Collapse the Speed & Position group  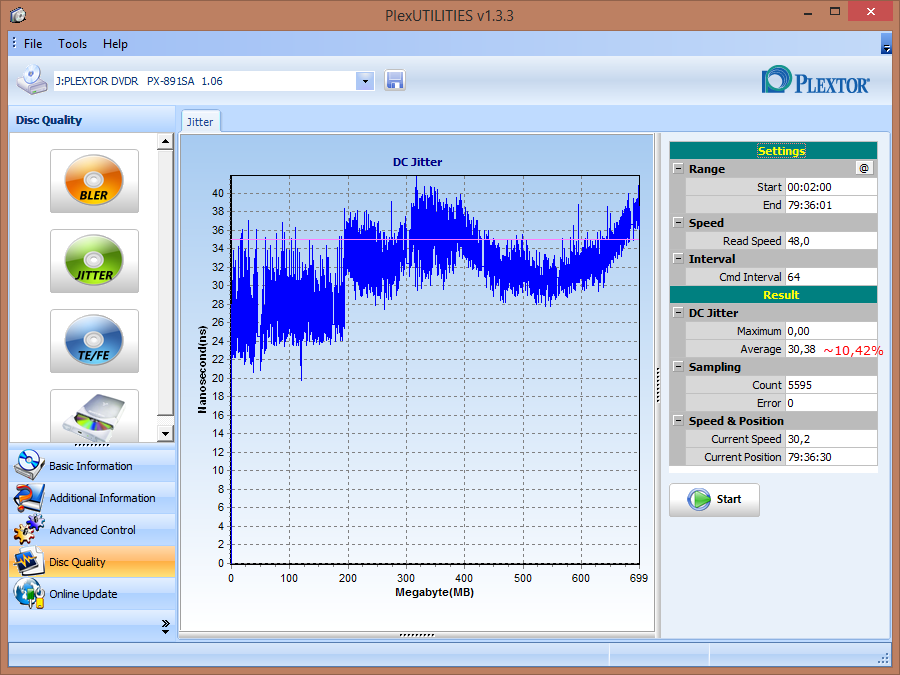tap(678, 421)
